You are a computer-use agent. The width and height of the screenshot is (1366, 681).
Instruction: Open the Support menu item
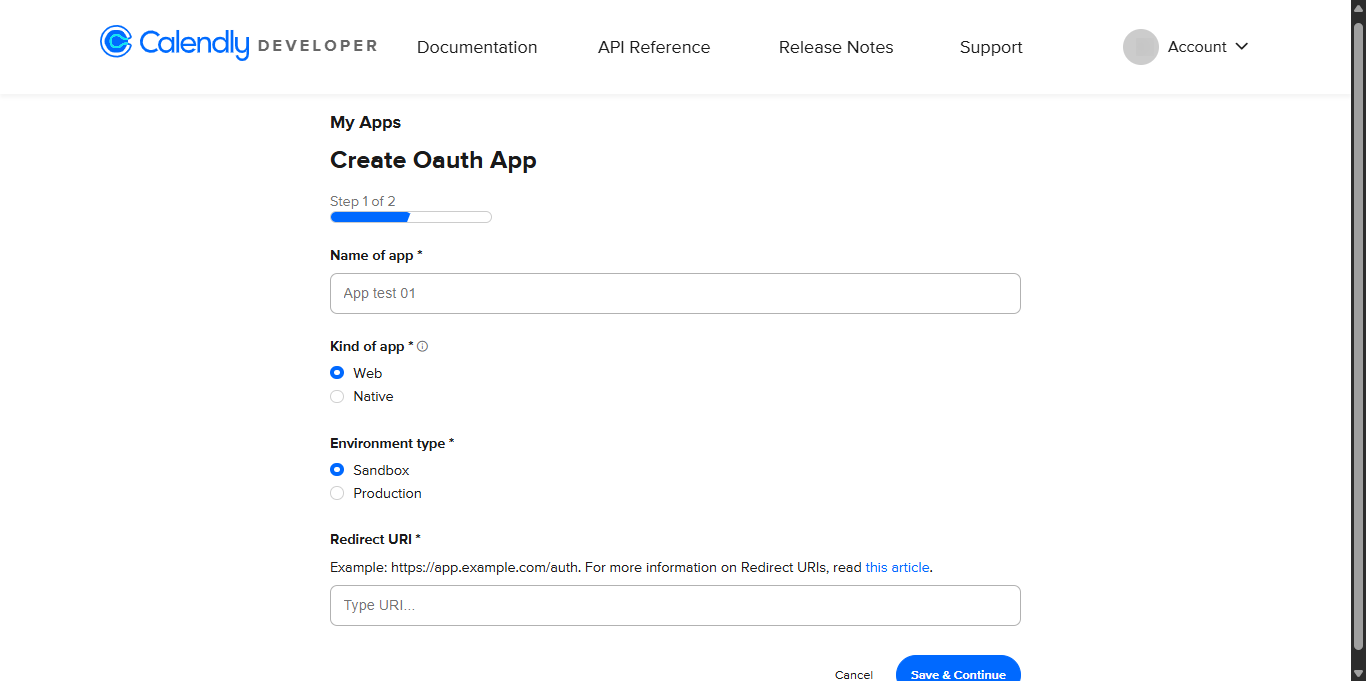(991, 47)
